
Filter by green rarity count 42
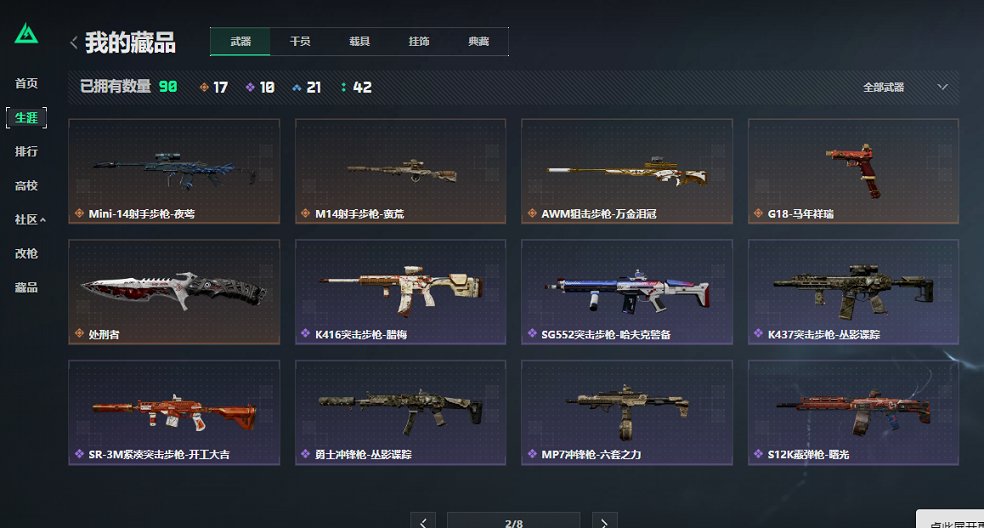coord(356,87)
